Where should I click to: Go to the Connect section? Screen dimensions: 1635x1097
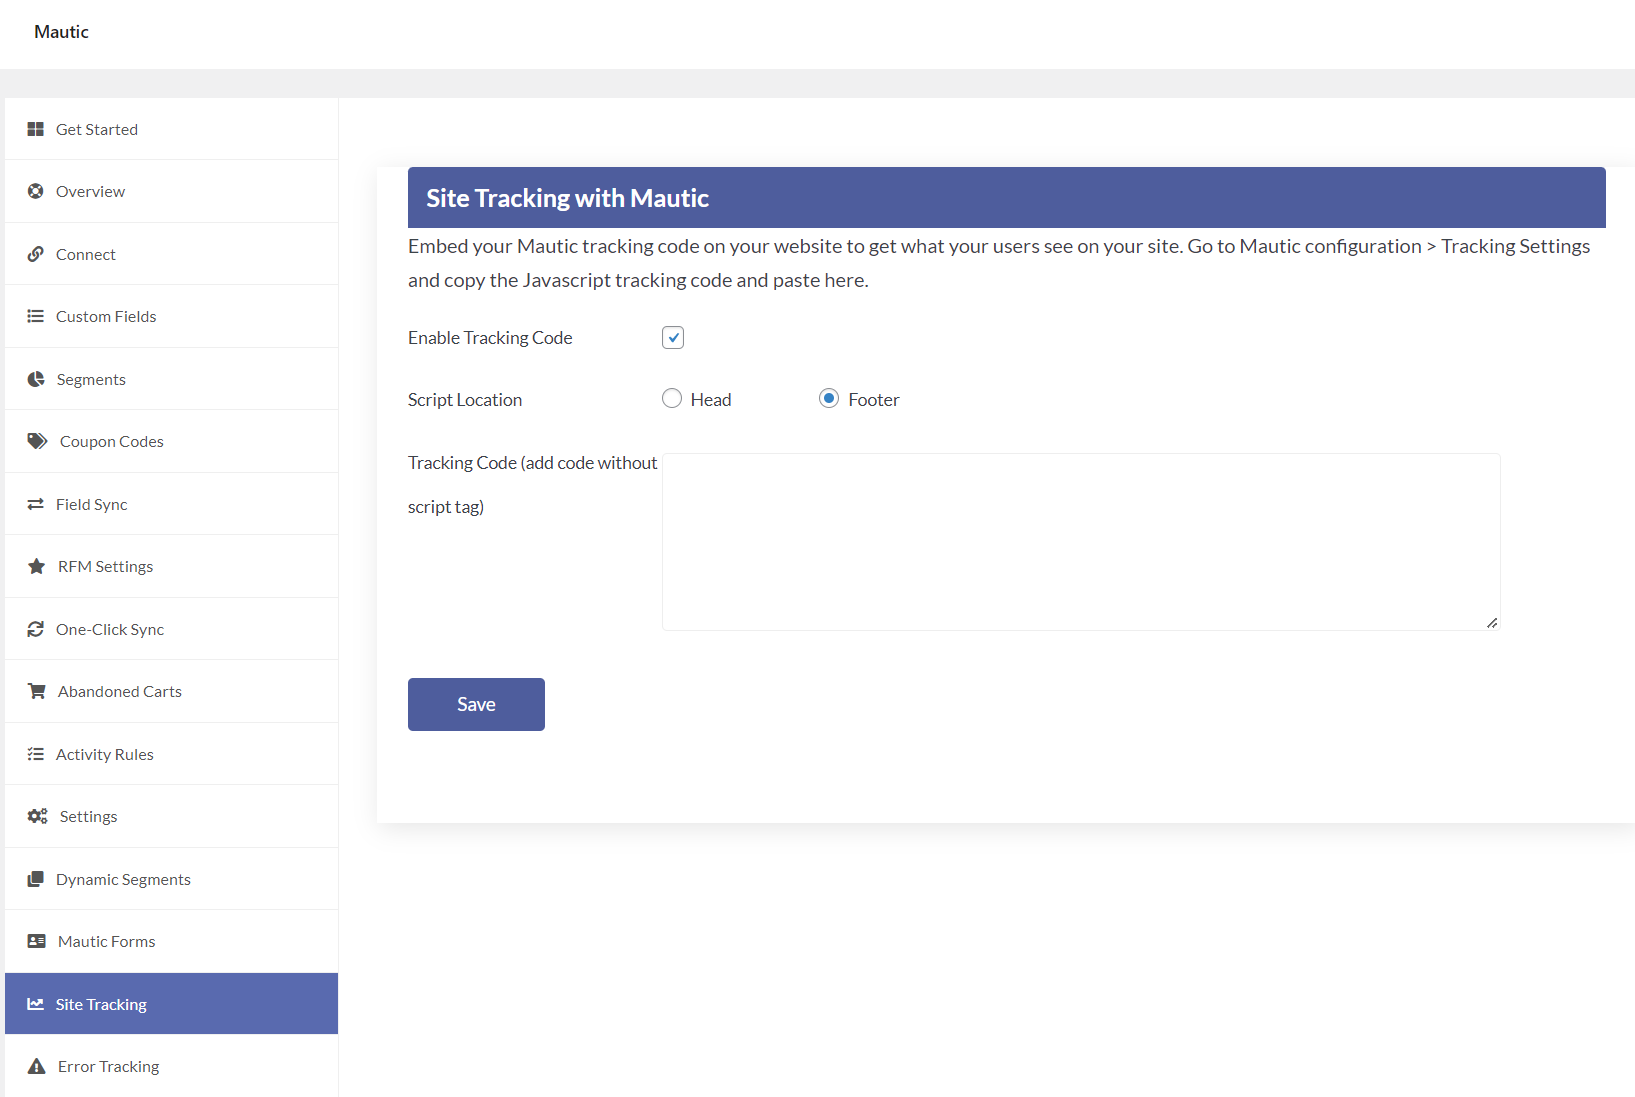click(172, 254)
